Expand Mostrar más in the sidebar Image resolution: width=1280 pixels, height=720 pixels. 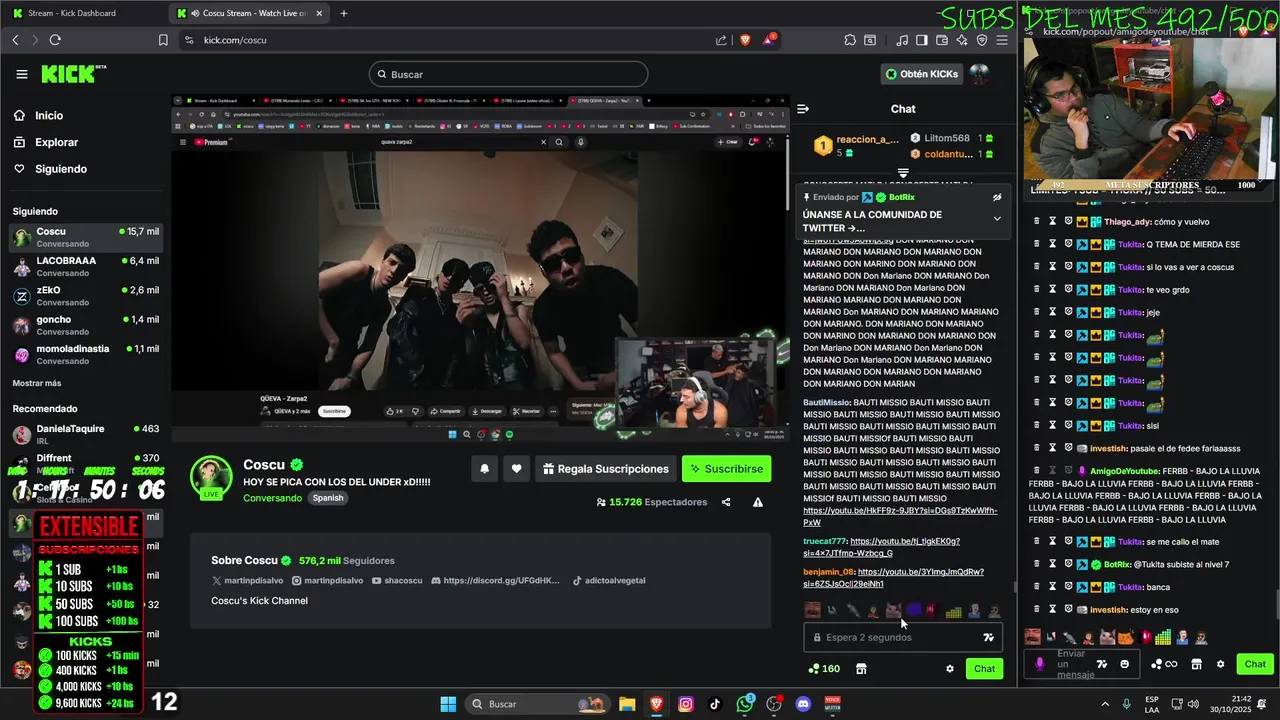click(x=37, y=383)
